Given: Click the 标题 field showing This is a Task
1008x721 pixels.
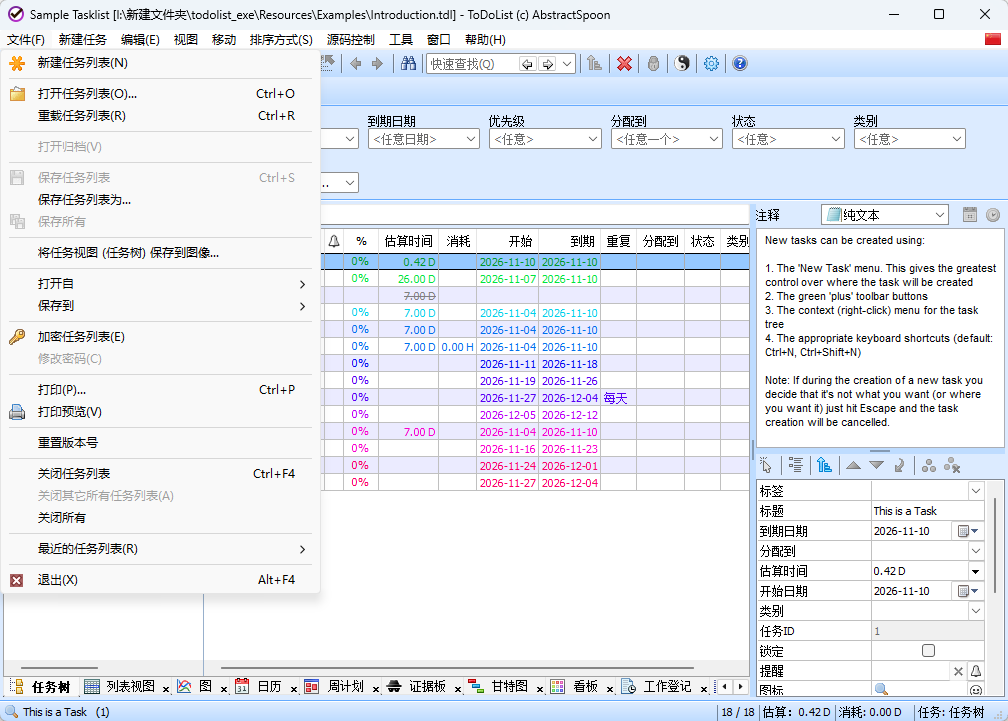Looking at the screenshot, I should click(927, 511).
